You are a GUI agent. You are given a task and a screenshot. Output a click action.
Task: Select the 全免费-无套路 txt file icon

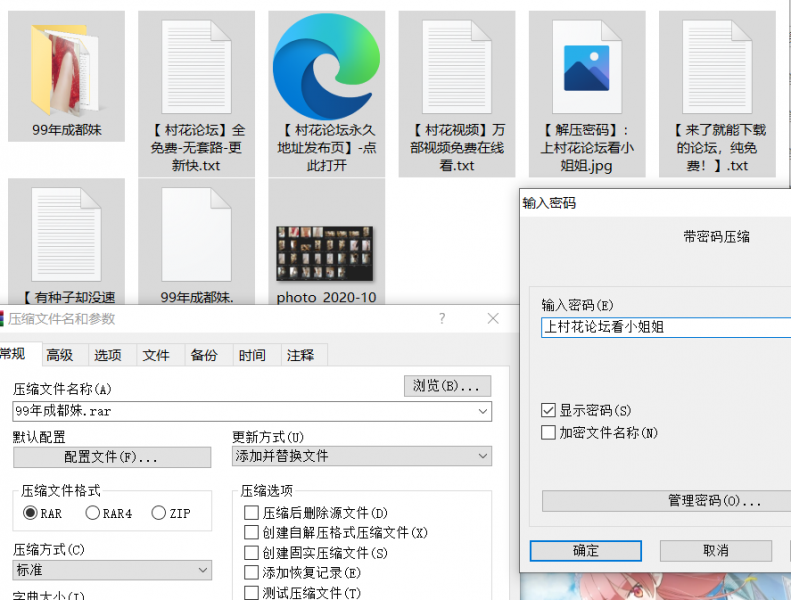coord(196,68)
